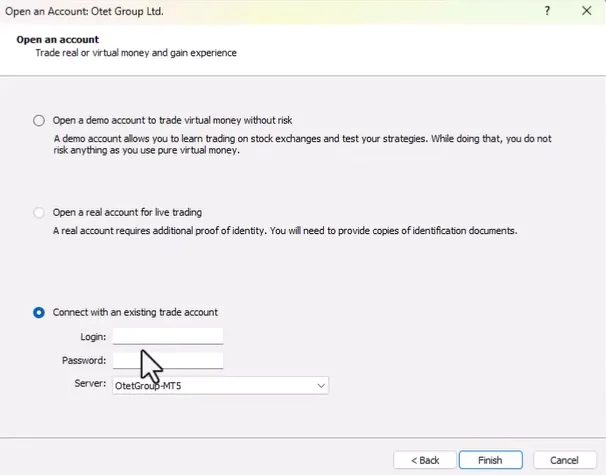Click the demo account description paragraph
This screenshot has width=606, height=475.
pos(300,143)
